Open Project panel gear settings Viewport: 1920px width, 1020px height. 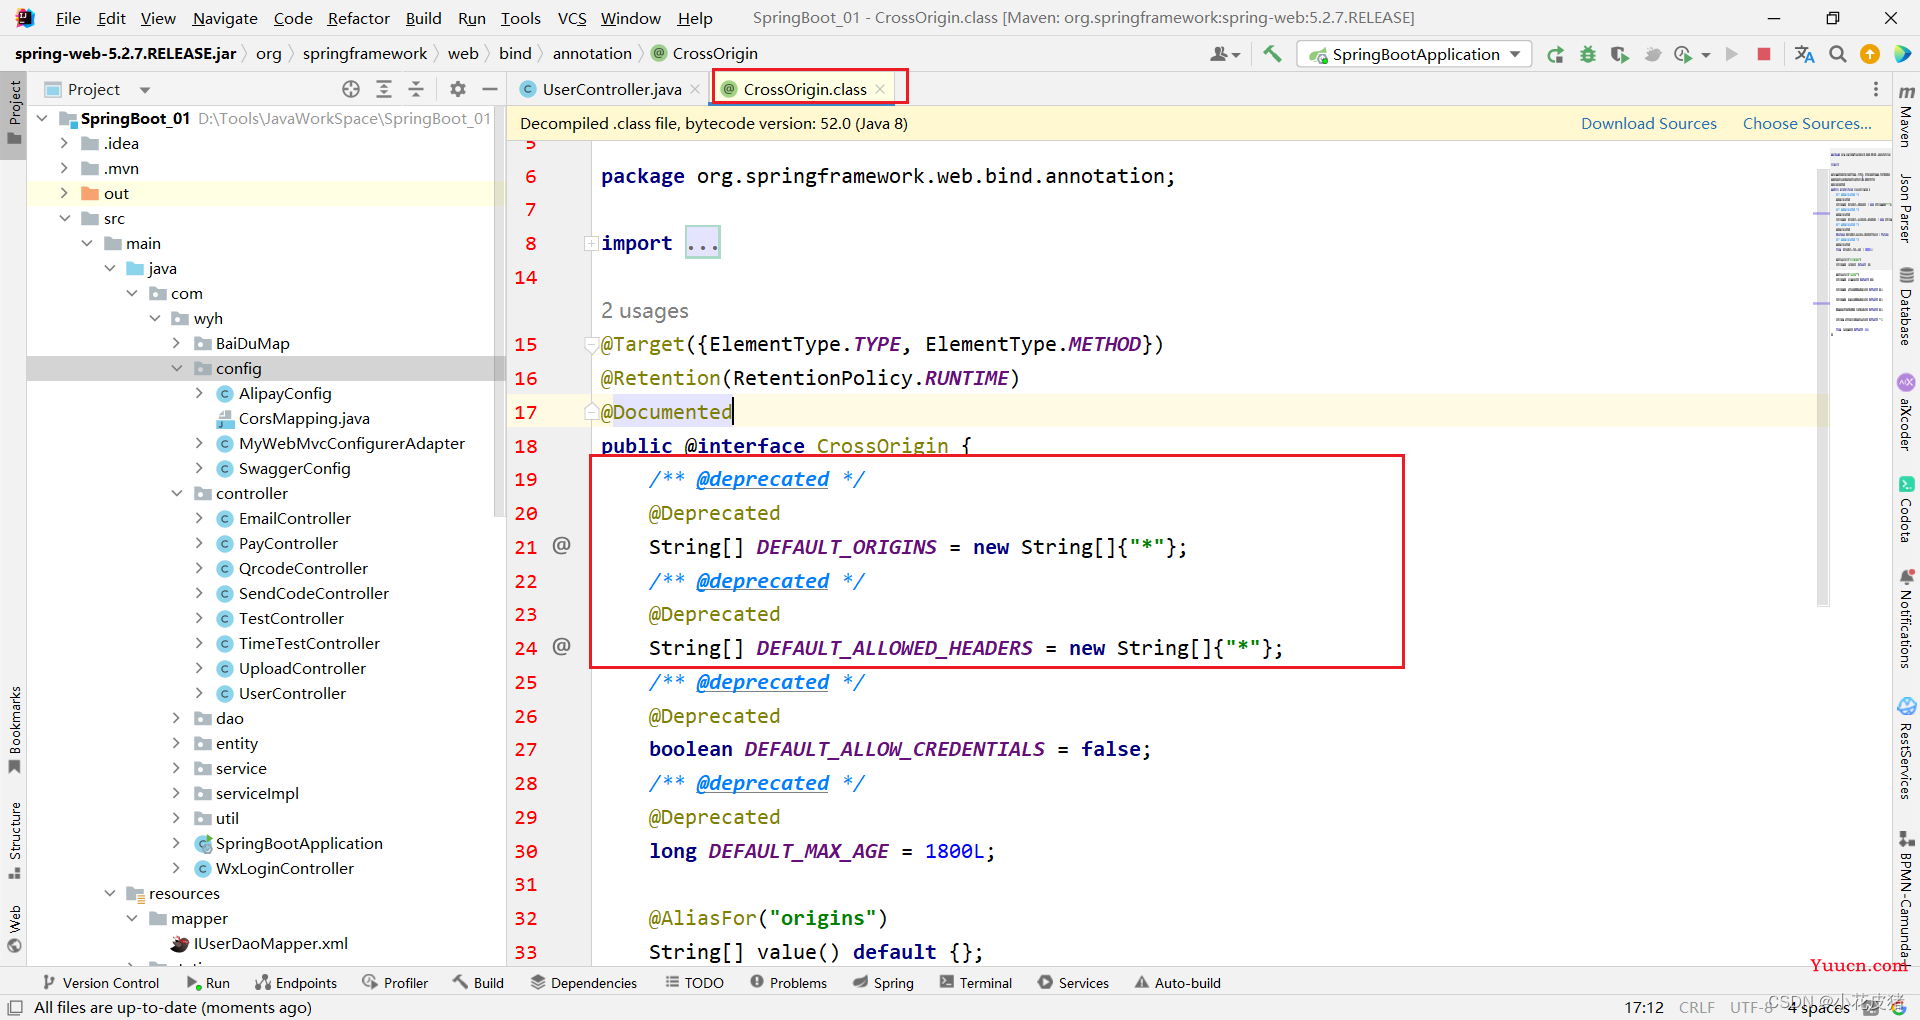click(x=458, y=89)
